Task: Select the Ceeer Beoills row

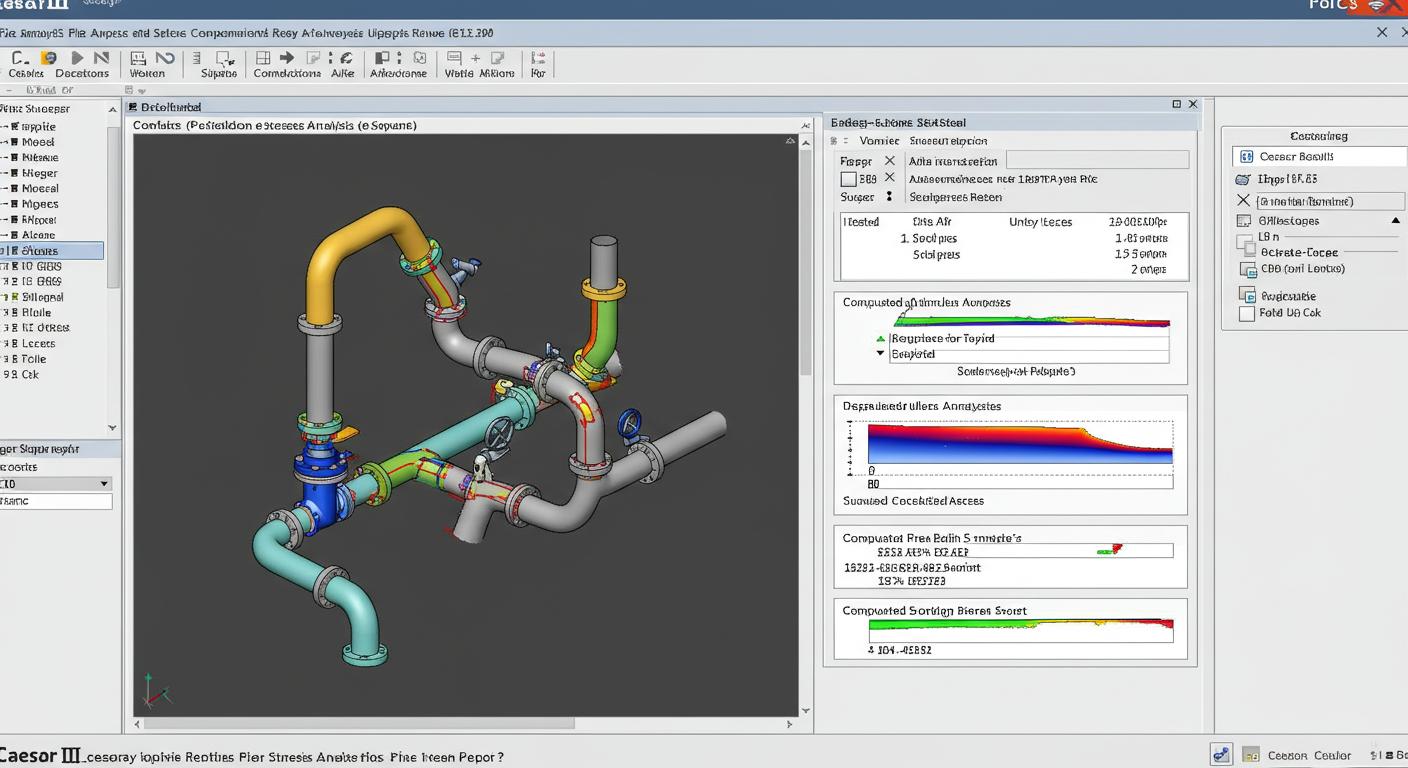Action: coord(1319,156)
